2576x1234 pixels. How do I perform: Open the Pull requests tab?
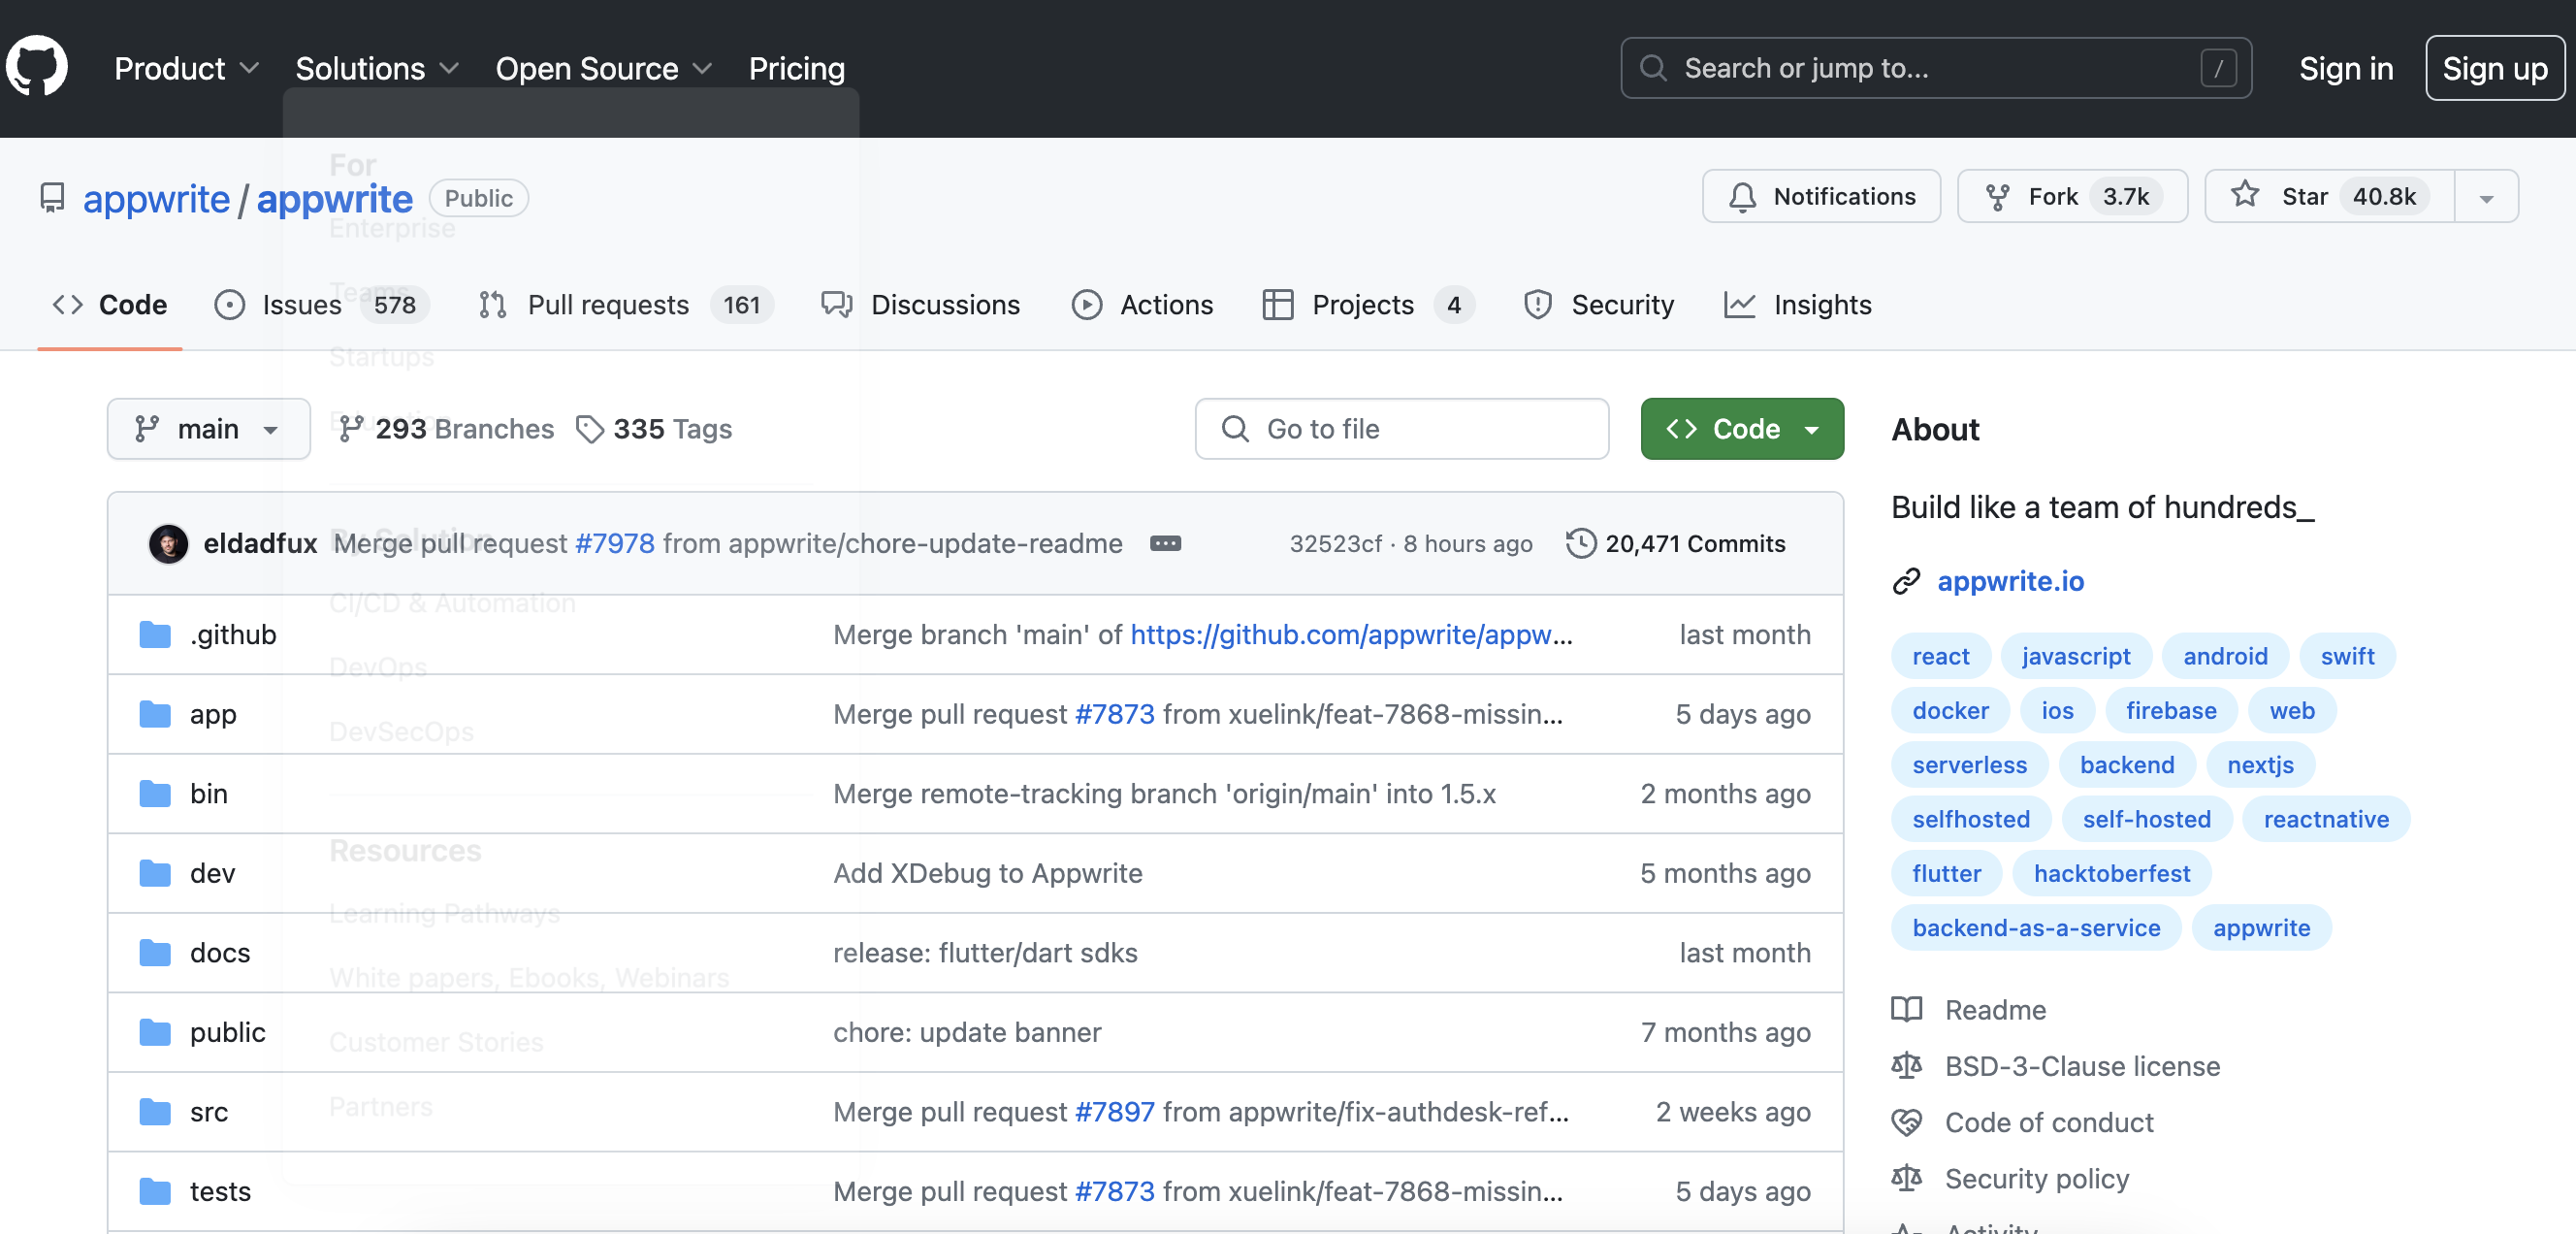[626, 304]
